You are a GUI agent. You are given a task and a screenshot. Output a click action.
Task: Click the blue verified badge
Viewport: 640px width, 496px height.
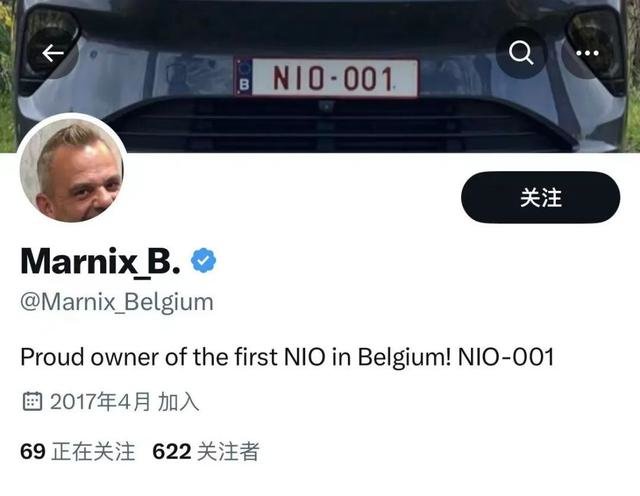click(x=204, y=260)
